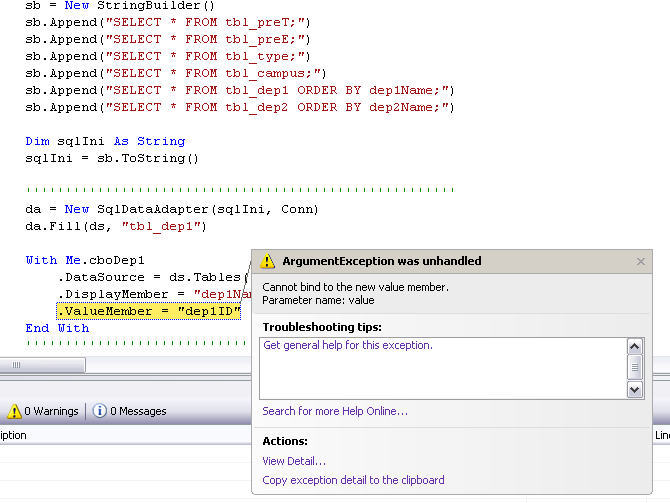Viewport: 670px width, 503px height.
Task: Click the yellow warning triangle beside Warnings
Action: point(14,411)
